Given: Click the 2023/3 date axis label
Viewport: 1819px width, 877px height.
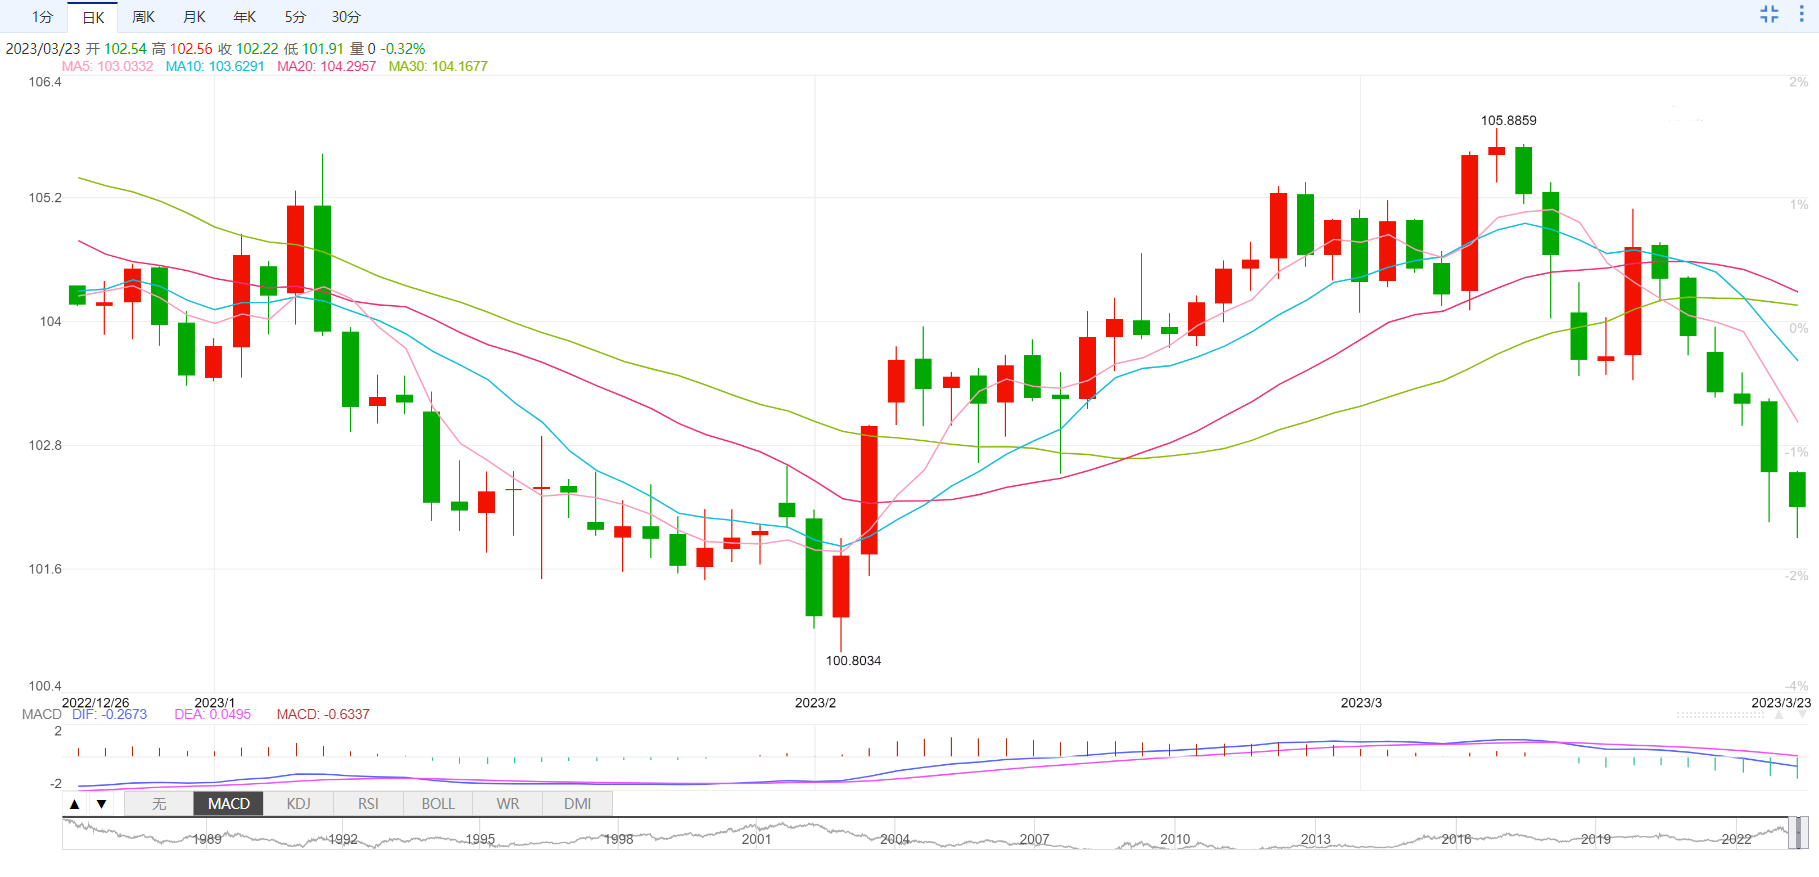Looking at the screenshot, I should click(x=1361, y=703).
